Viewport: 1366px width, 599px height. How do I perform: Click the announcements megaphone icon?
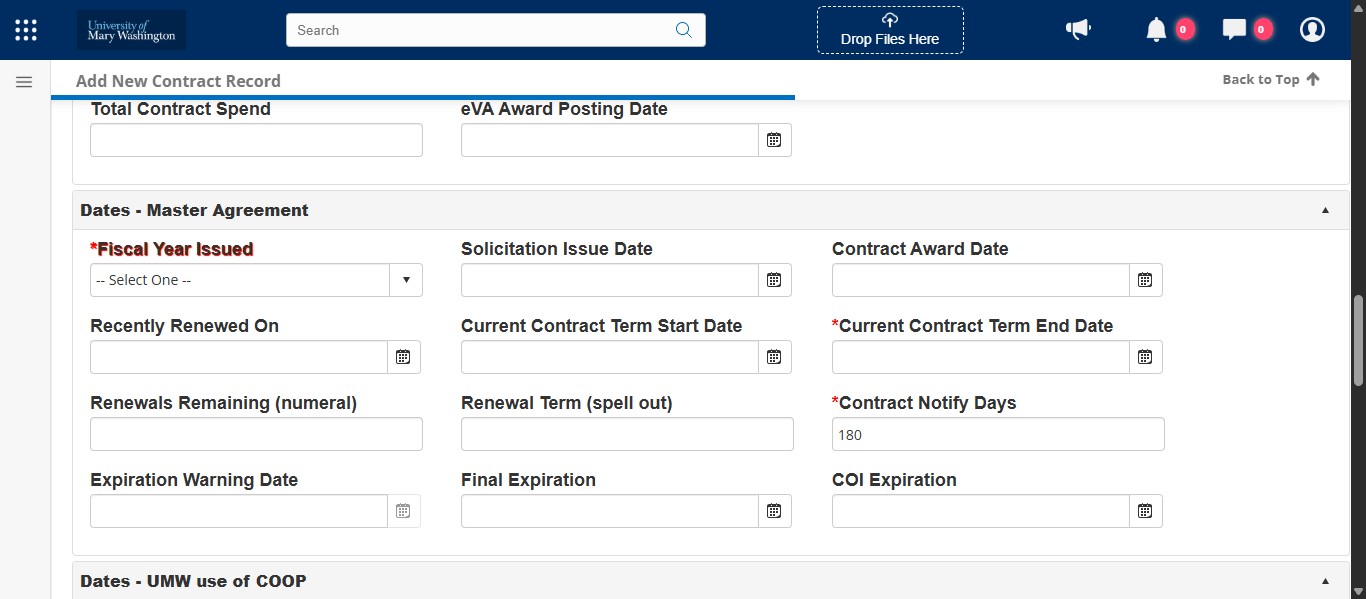pyautogui.click(x=1078, y=29)
